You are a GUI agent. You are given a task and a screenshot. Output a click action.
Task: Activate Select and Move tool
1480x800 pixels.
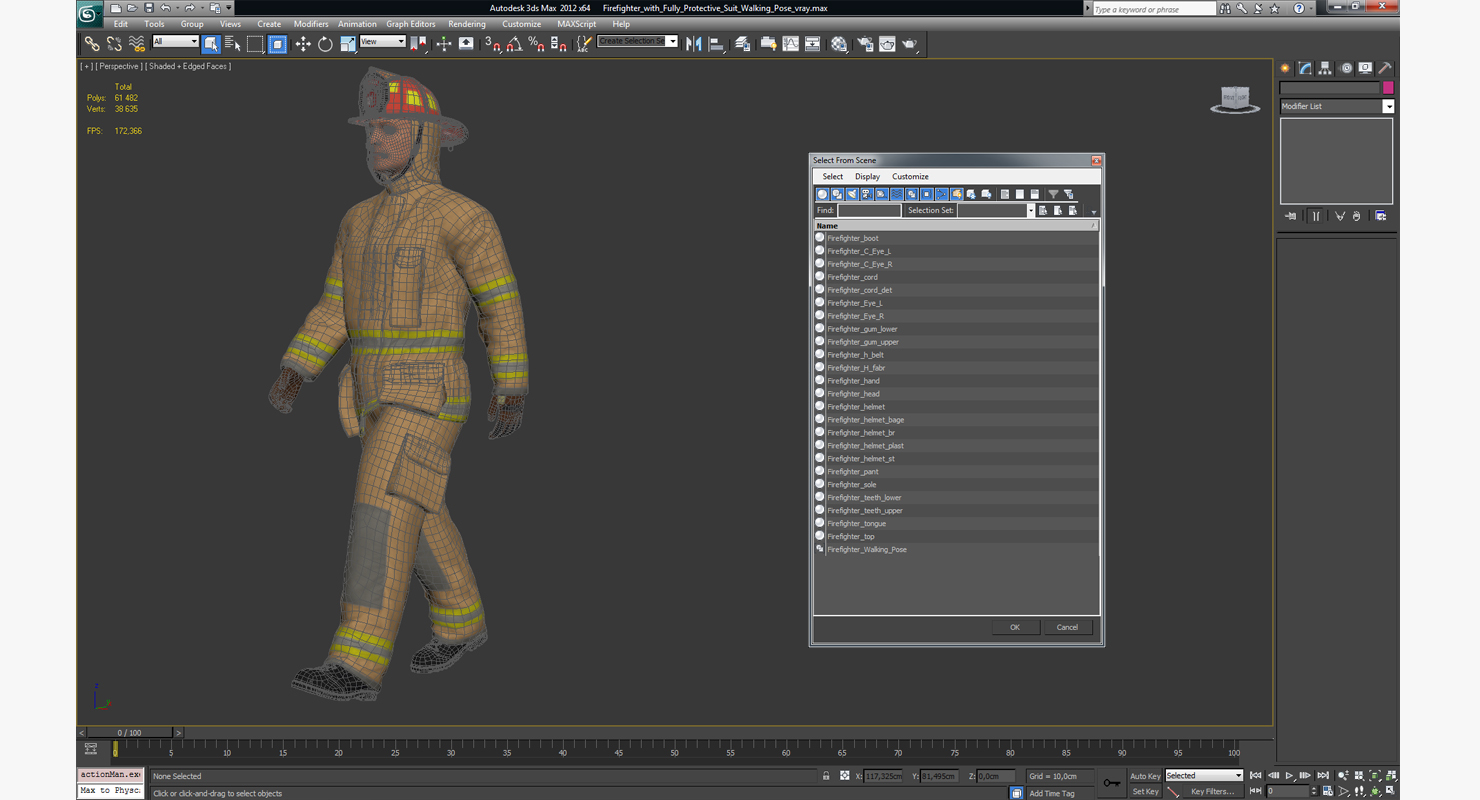click(x=302, y=44)
